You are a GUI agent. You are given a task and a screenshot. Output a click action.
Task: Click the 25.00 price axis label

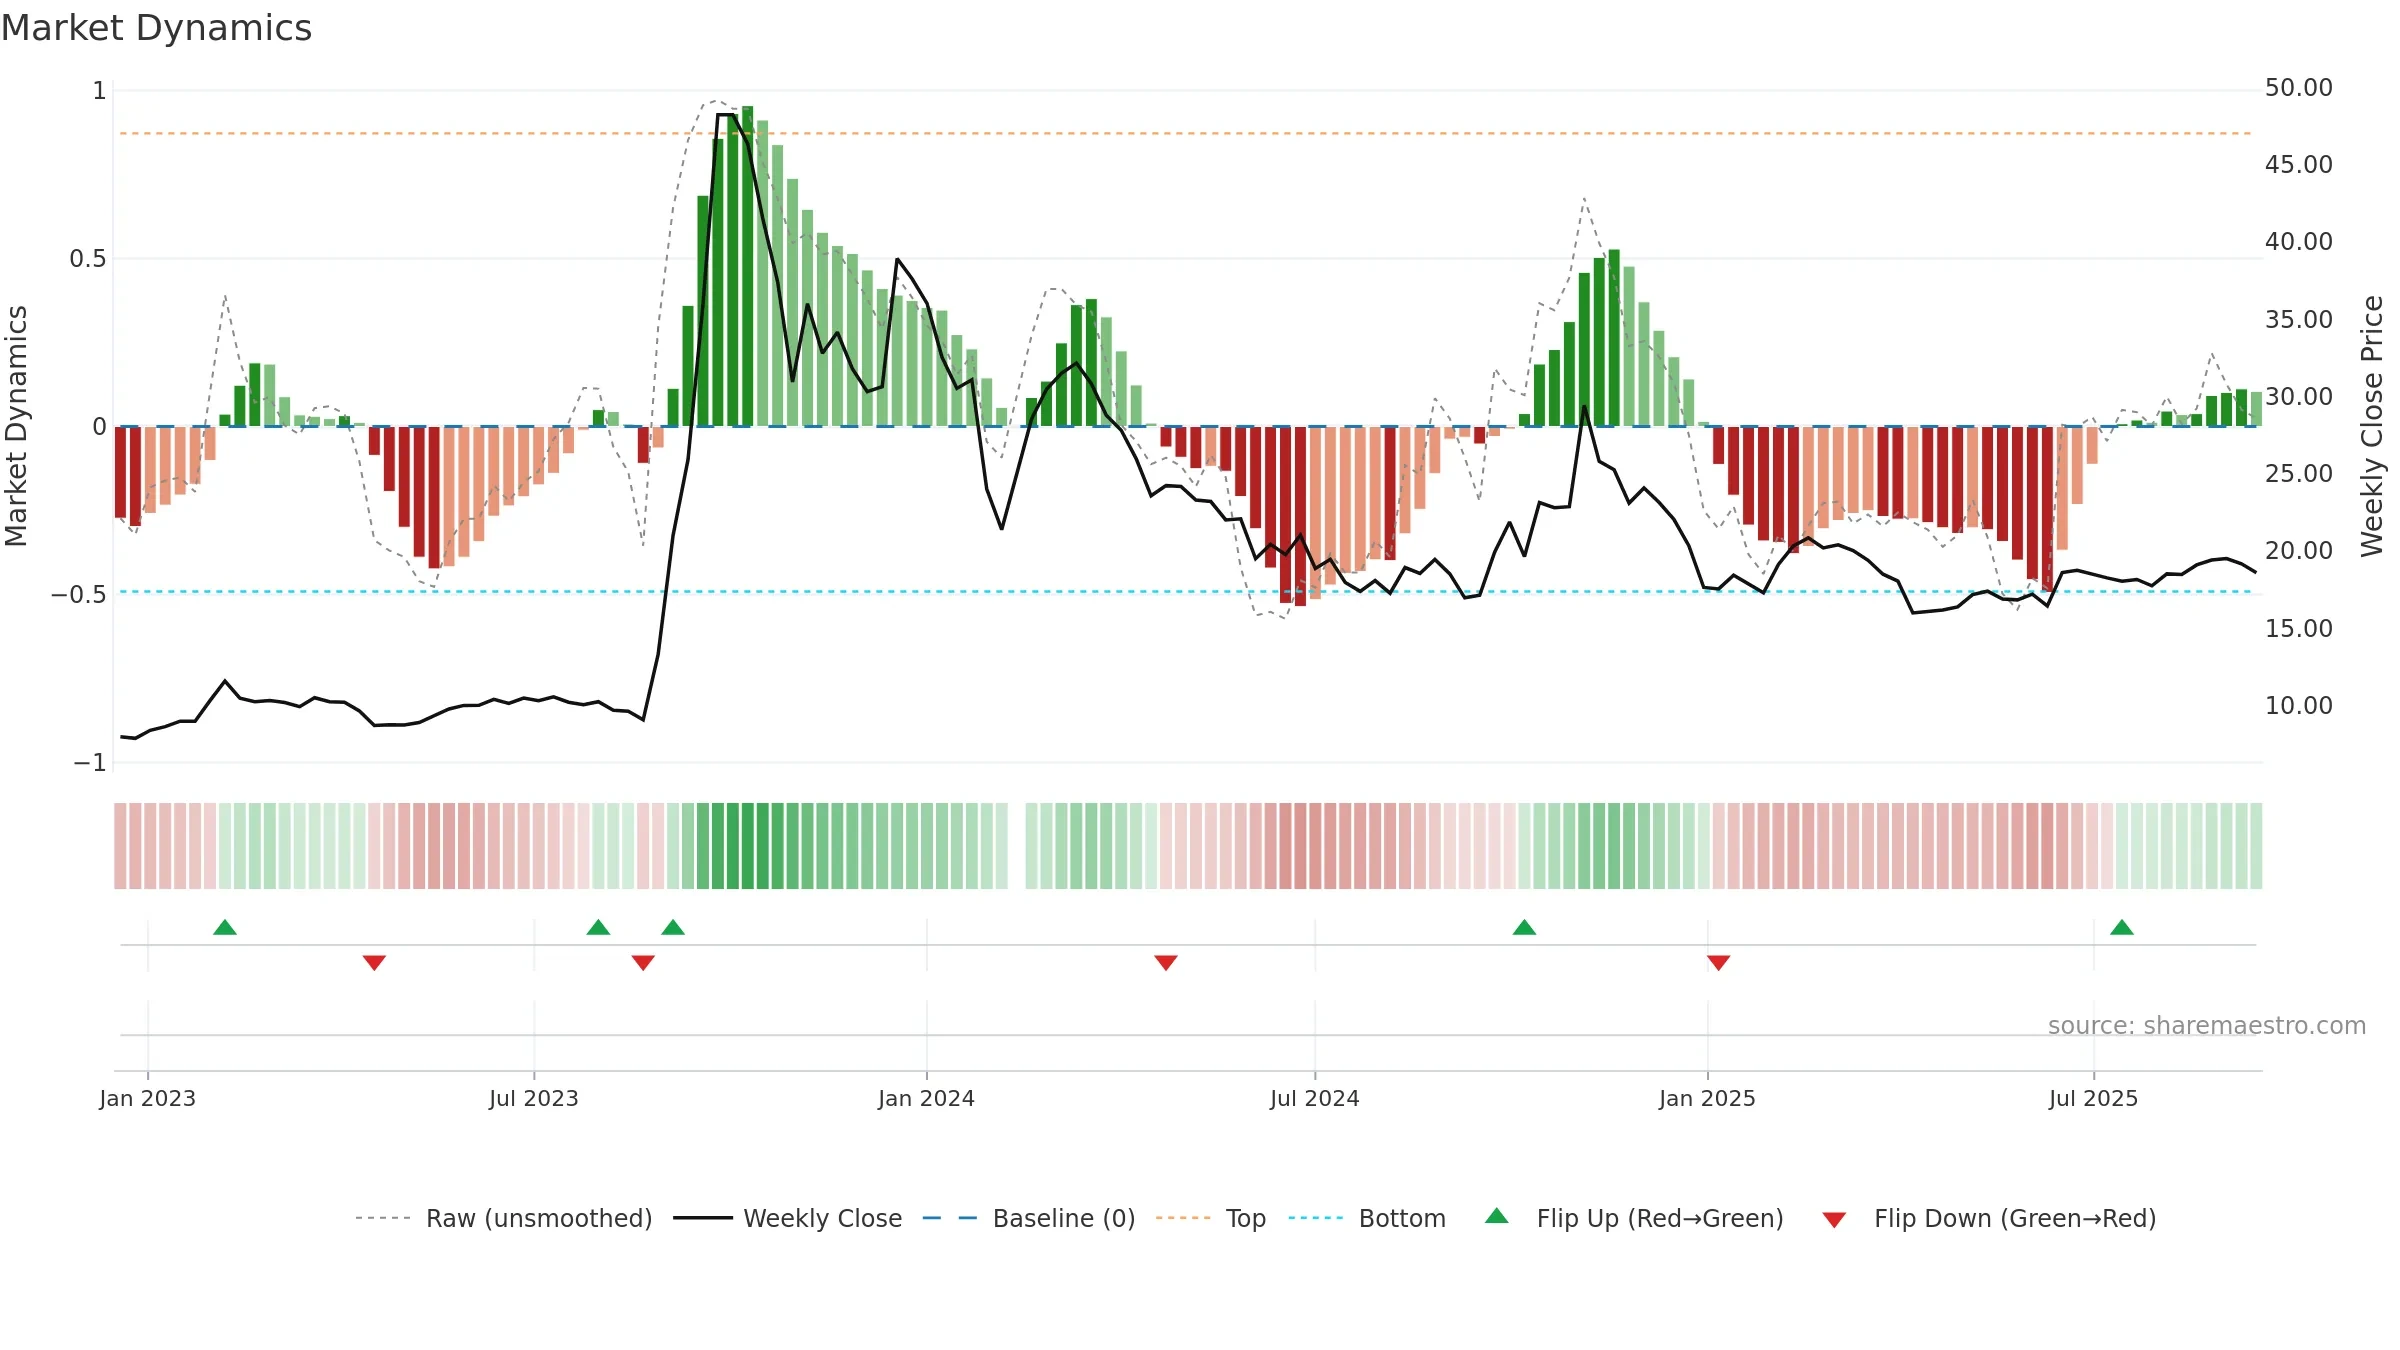pyautogui.click(x=2299, y=474)
